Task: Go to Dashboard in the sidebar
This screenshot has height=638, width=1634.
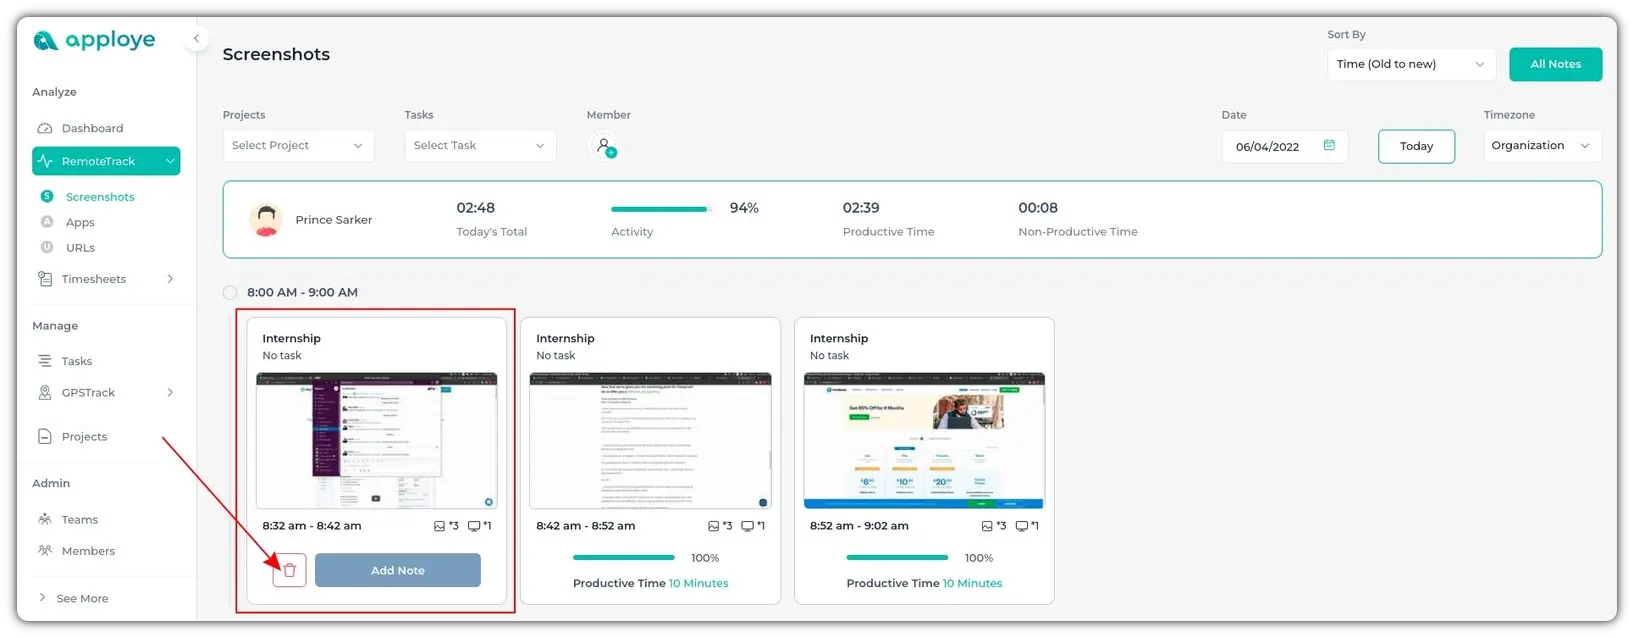Action: [x=92, y=128]
